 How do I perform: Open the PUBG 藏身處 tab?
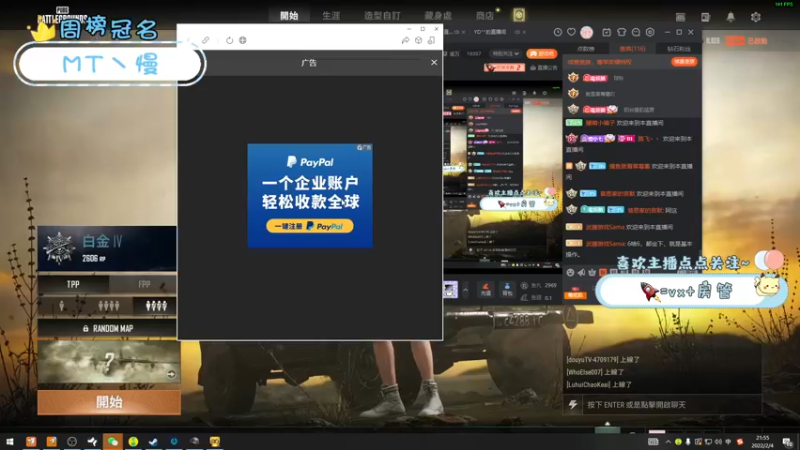click(438, 16)
